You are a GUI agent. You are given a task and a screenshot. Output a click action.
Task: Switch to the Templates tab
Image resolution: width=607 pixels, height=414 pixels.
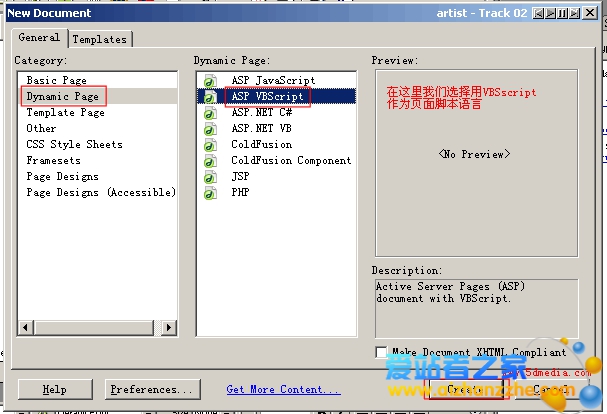tap(100, 39)
